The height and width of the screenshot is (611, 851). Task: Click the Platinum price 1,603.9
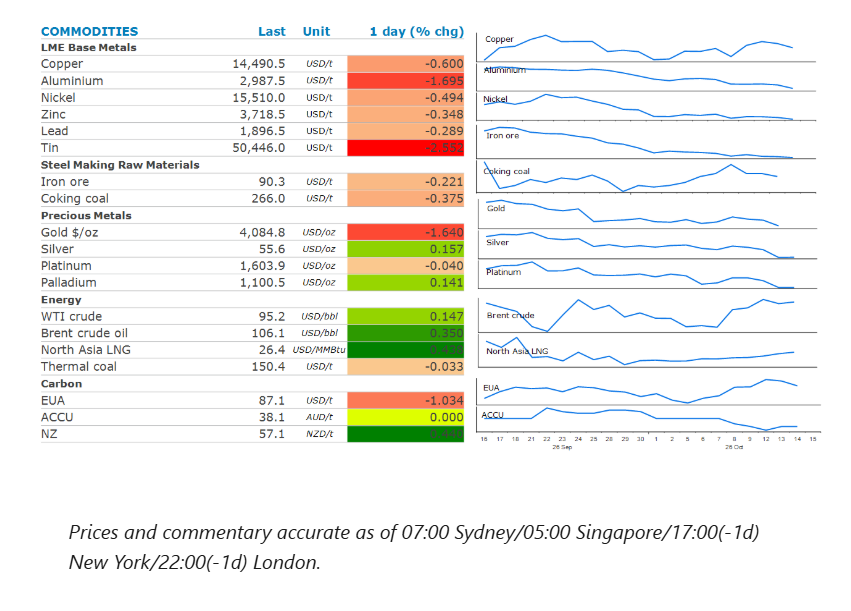(x=262, y=266)
